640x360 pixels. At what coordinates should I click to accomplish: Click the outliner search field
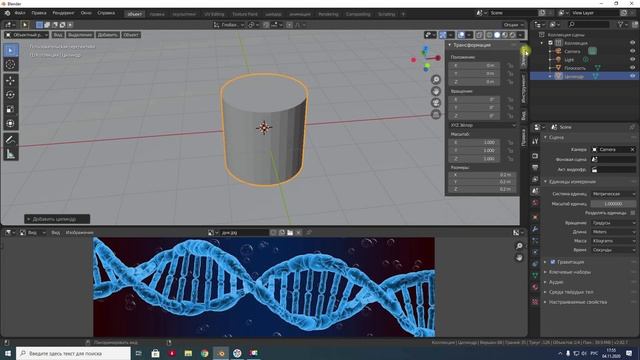589,25
